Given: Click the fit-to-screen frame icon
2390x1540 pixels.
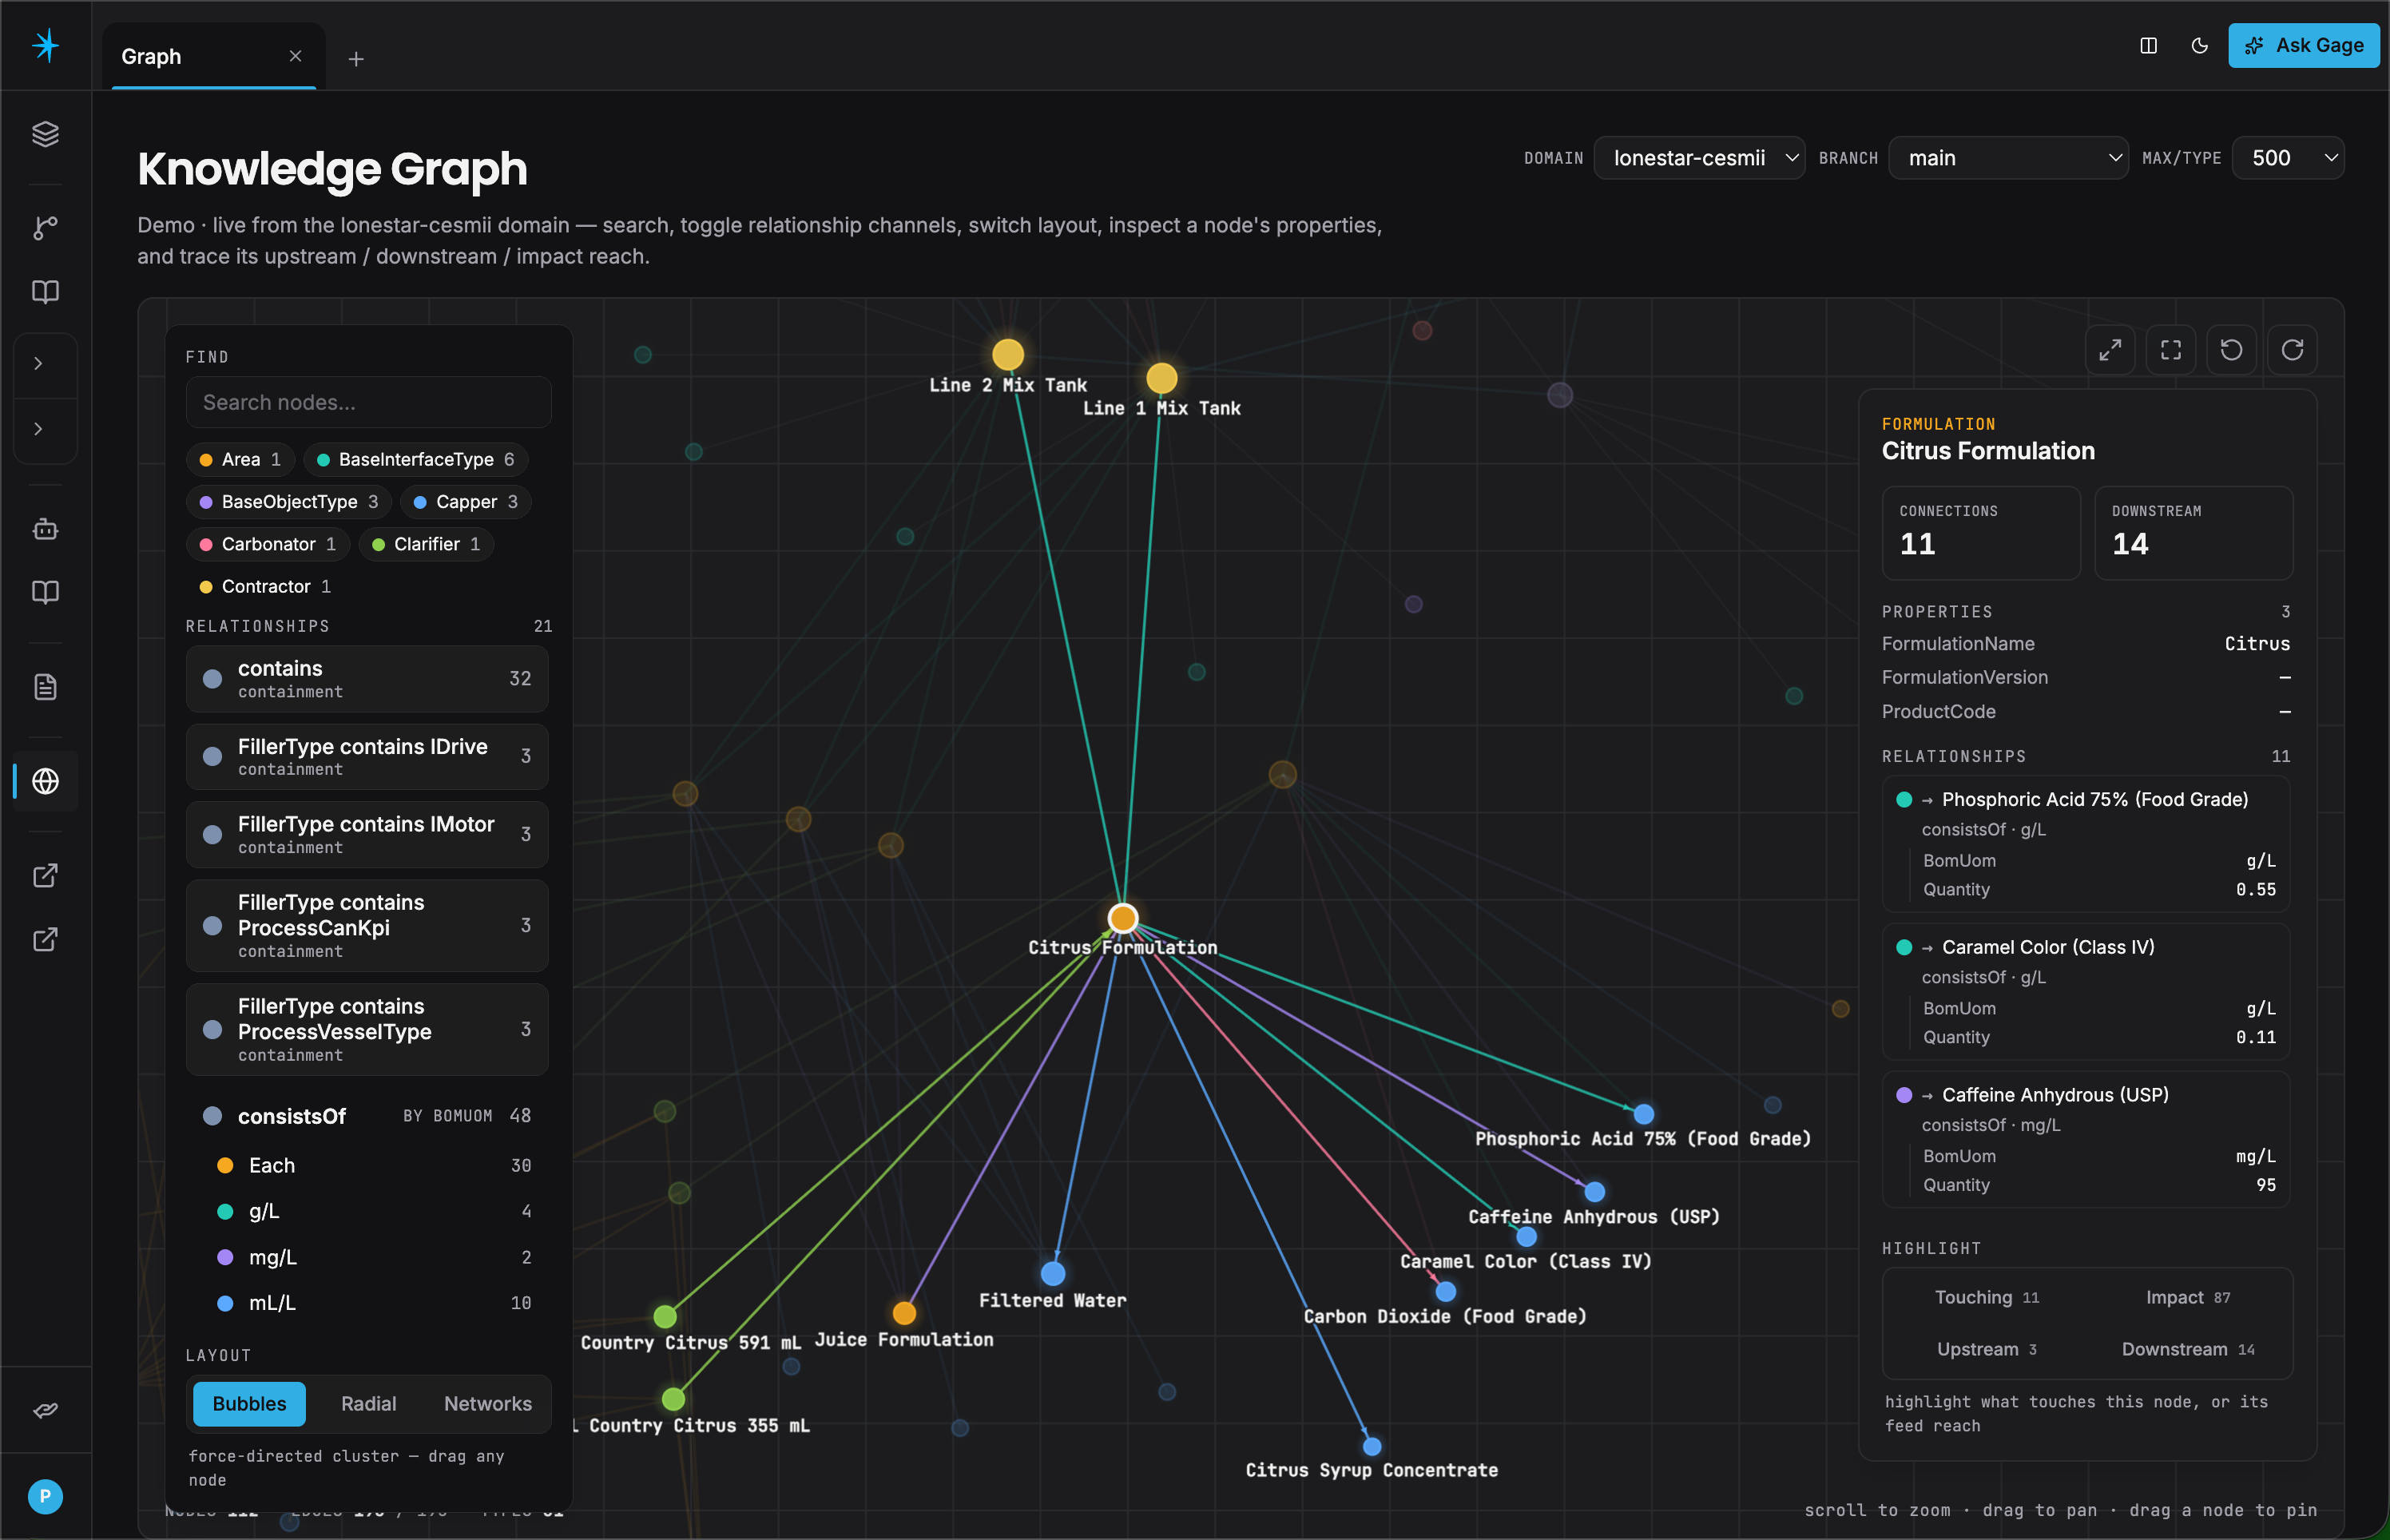Looking at the screenshot, I should (2171, 350).
